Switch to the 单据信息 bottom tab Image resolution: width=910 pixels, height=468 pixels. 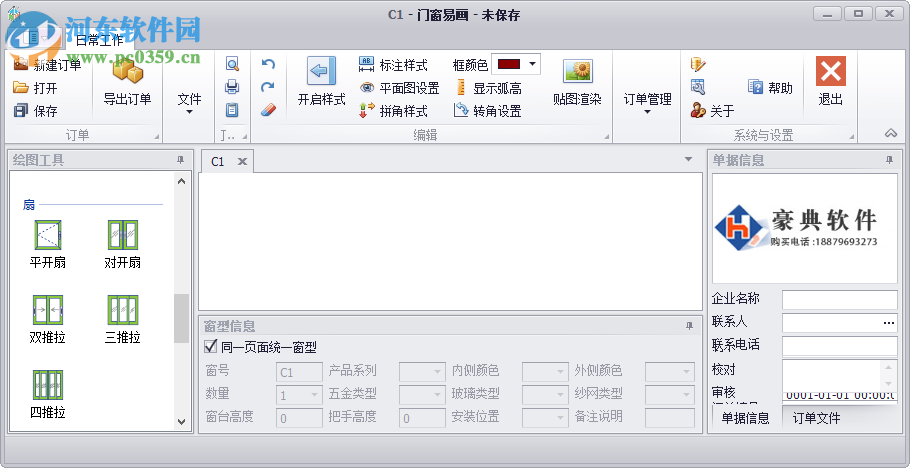(745, 418)
